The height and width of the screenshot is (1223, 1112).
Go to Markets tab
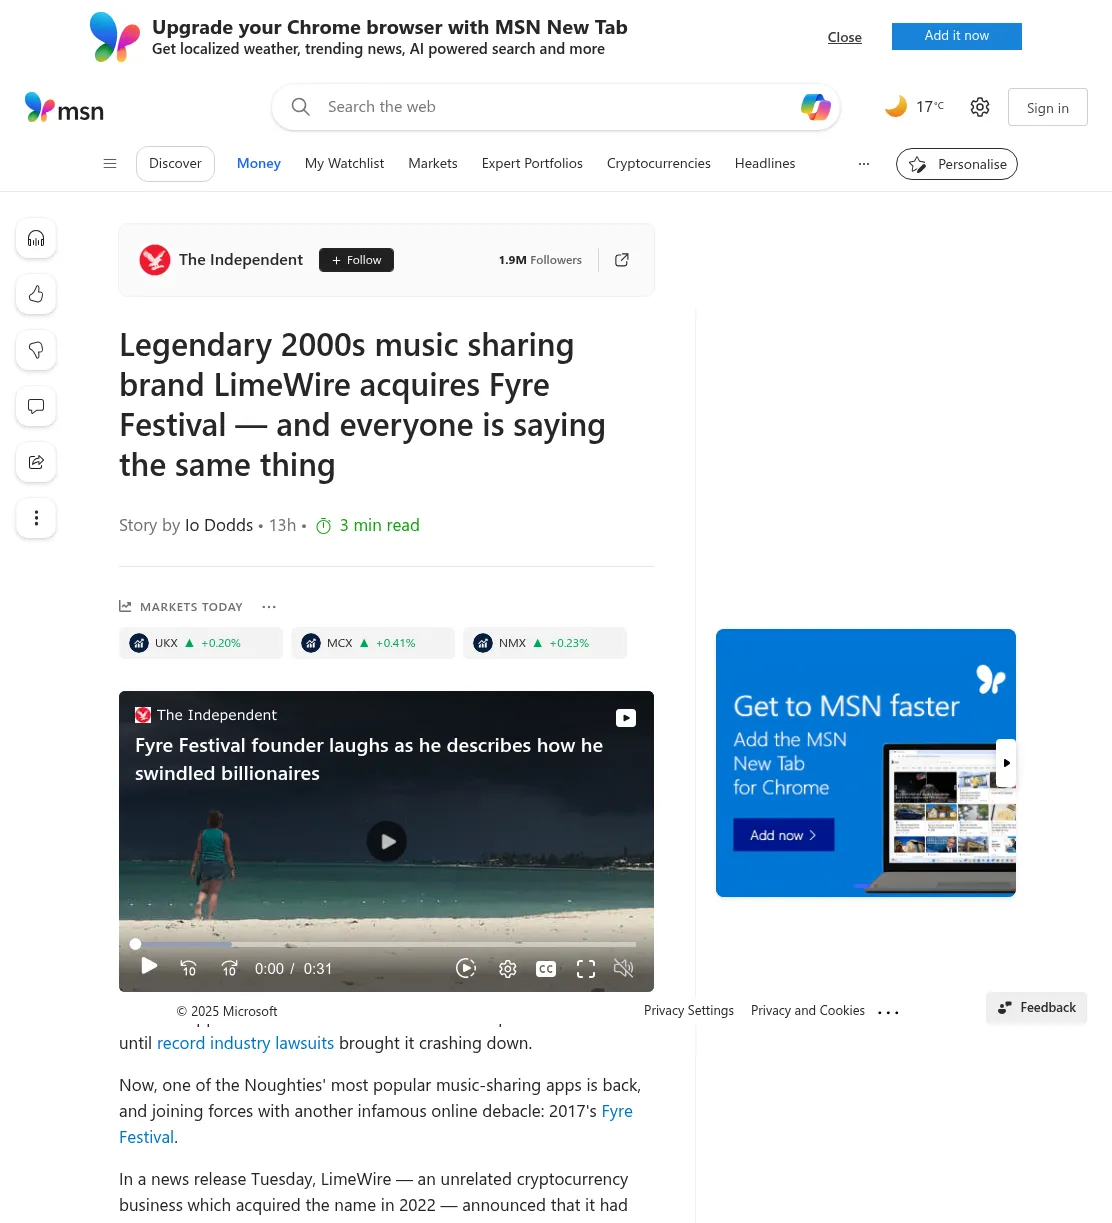coord(433,164)
